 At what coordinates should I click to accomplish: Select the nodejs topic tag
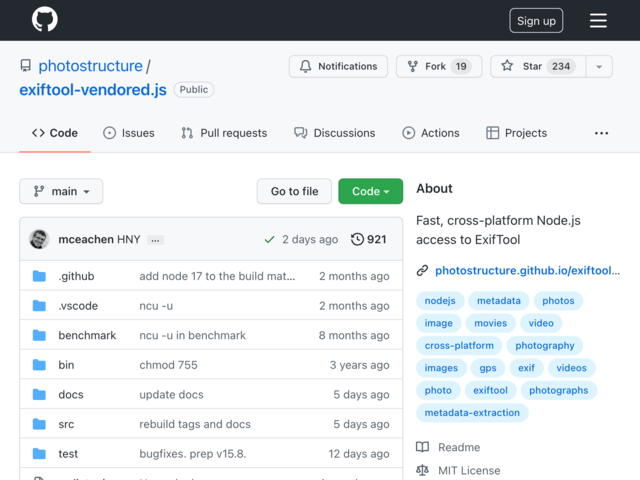pyautogui.click(x=440, y=301)
